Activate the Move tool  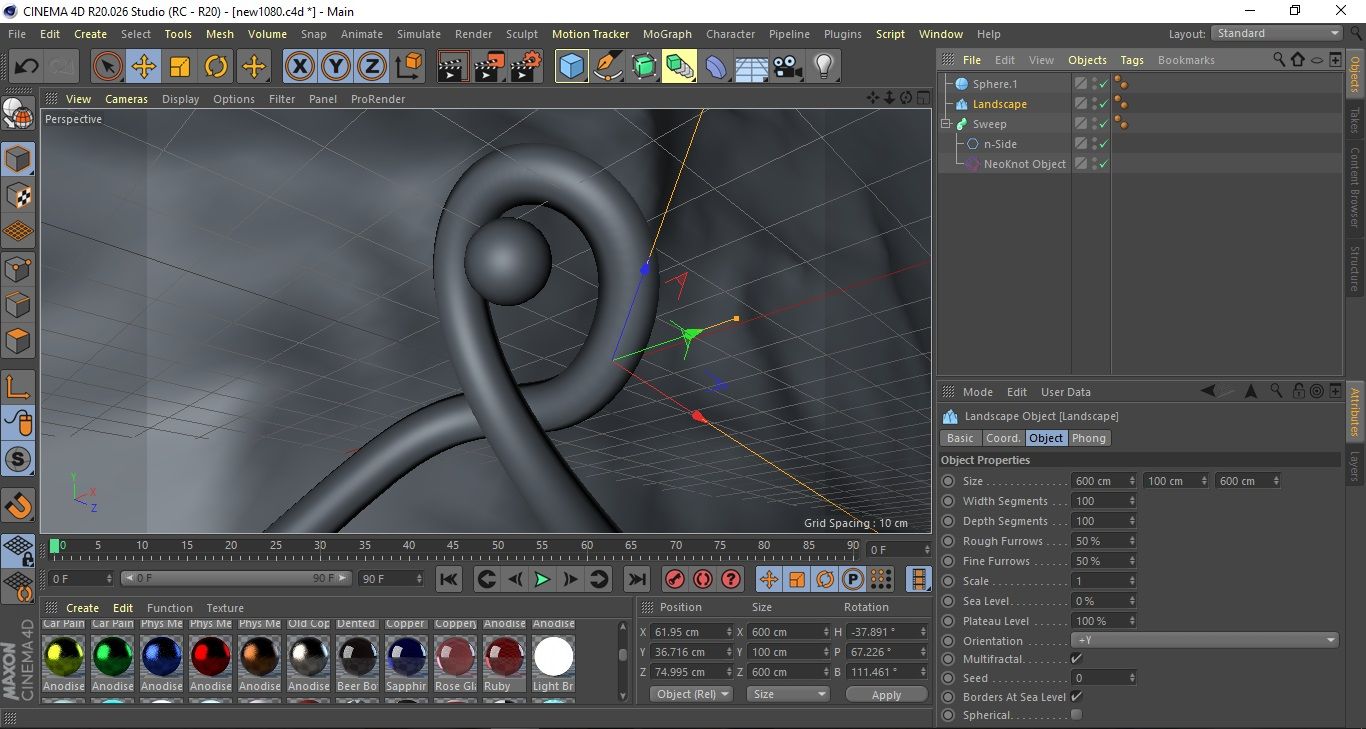coord(144,67)
